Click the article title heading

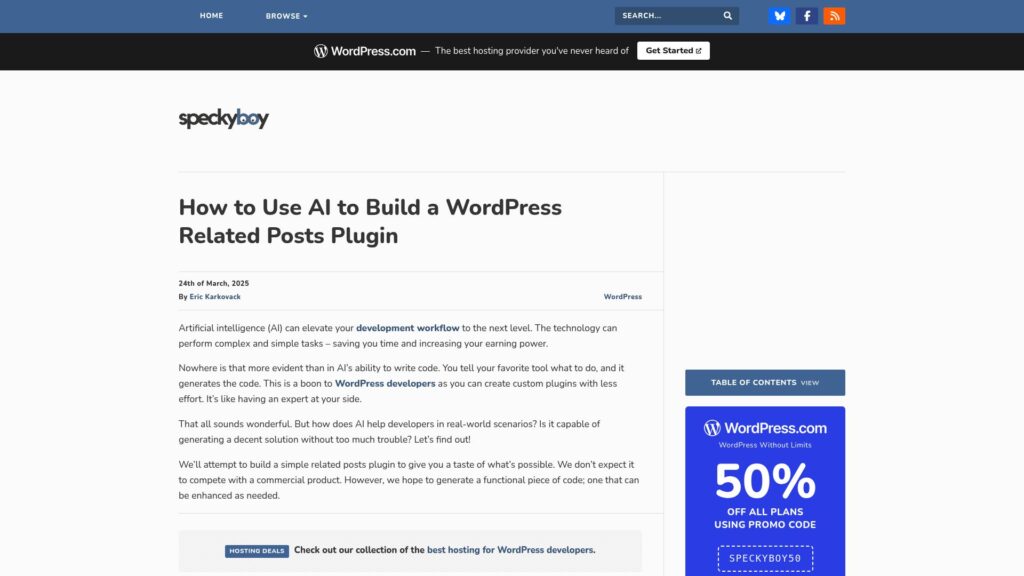370,221
